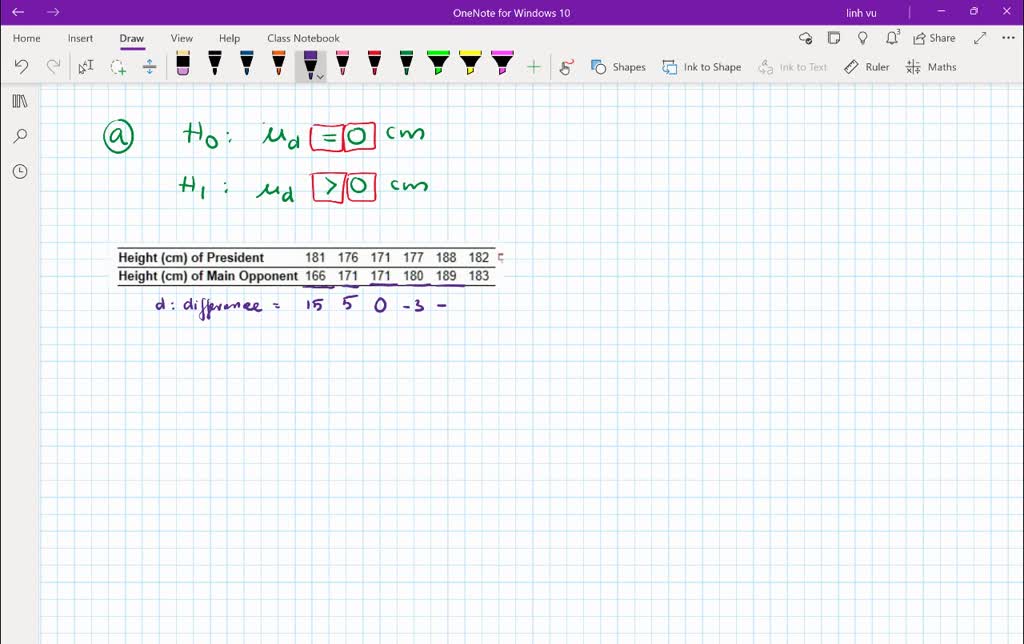Toggle Ink to Shape conversion
Viewport: 1024px width, 644px height.
point(701,67)
